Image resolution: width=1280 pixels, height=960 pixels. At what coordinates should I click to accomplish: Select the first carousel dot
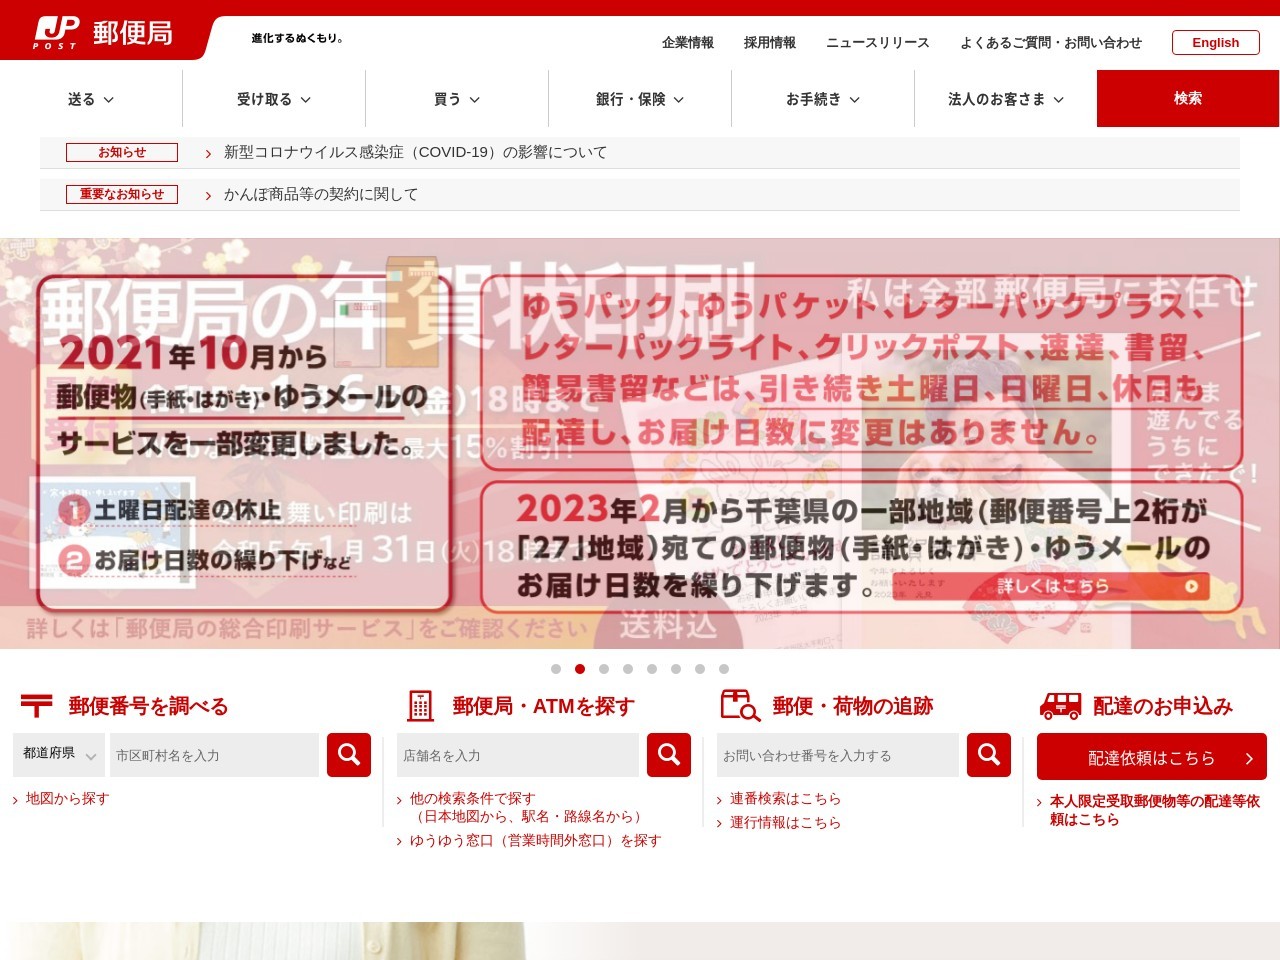(x=556, y=669)
